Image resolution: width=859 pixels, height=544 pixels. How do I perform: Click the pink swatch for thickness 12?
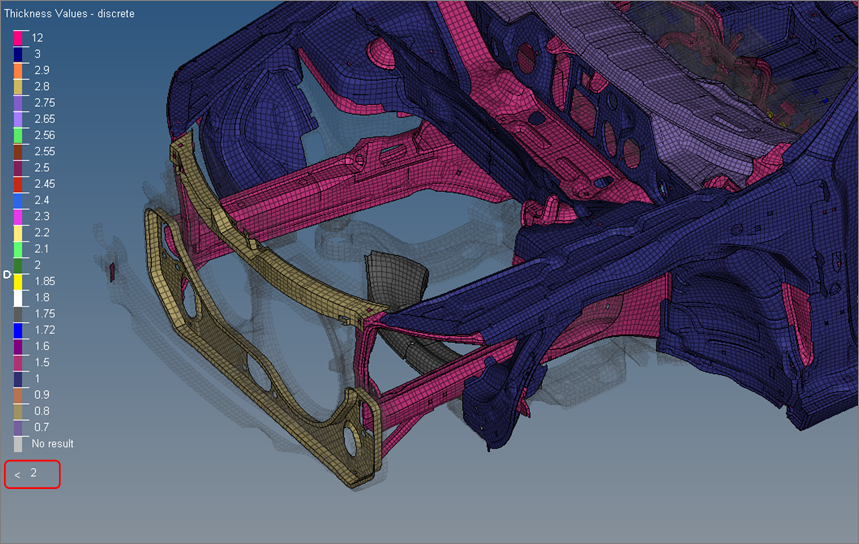(18, 38)
